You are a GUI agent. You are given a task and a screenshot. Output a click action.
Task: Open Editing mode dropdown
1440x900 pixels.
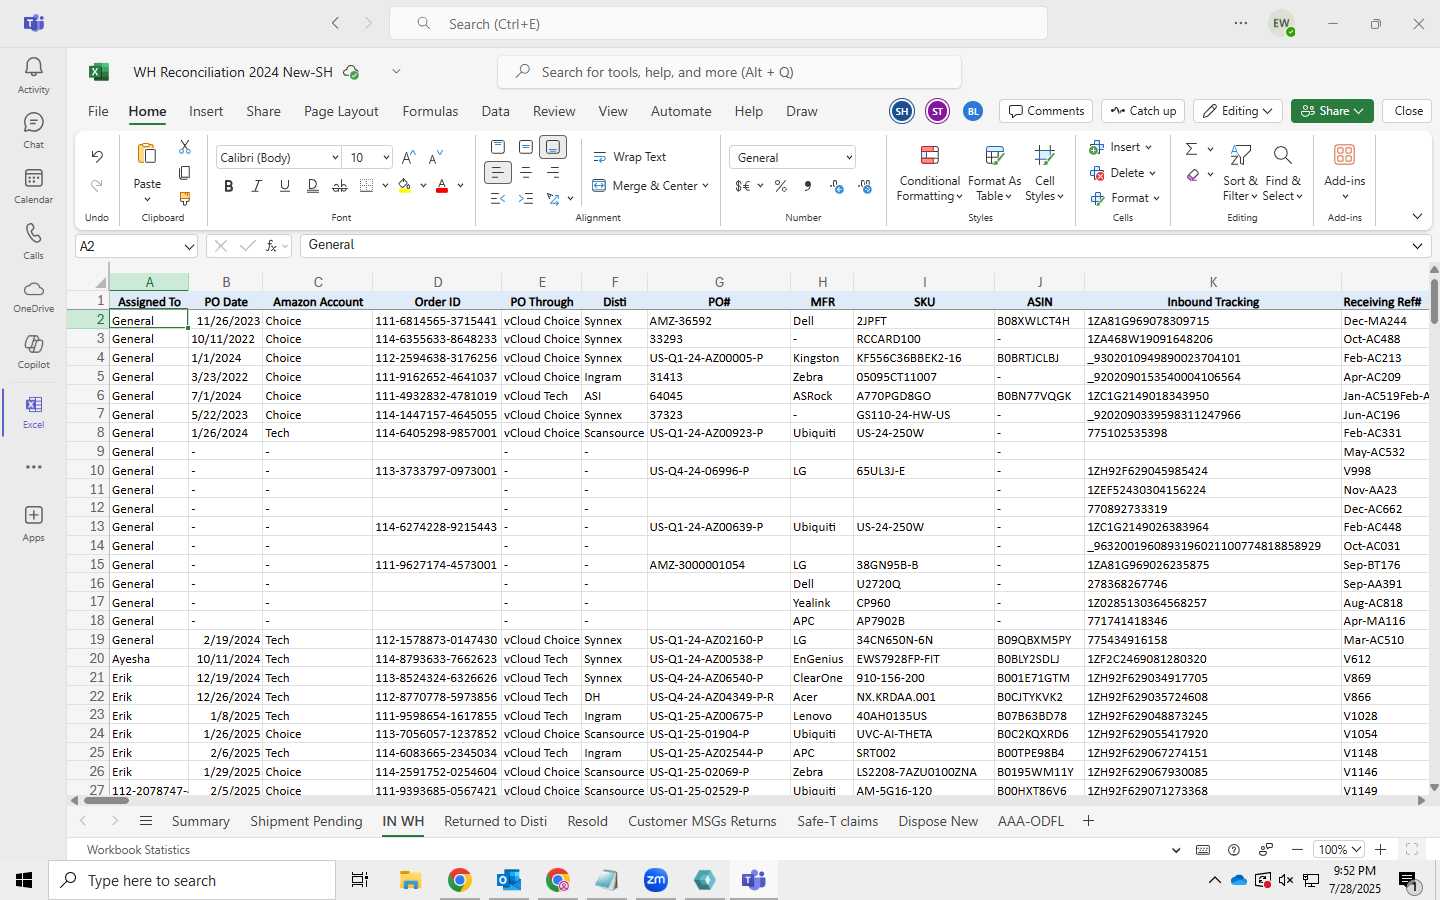tap(1238, 111)
